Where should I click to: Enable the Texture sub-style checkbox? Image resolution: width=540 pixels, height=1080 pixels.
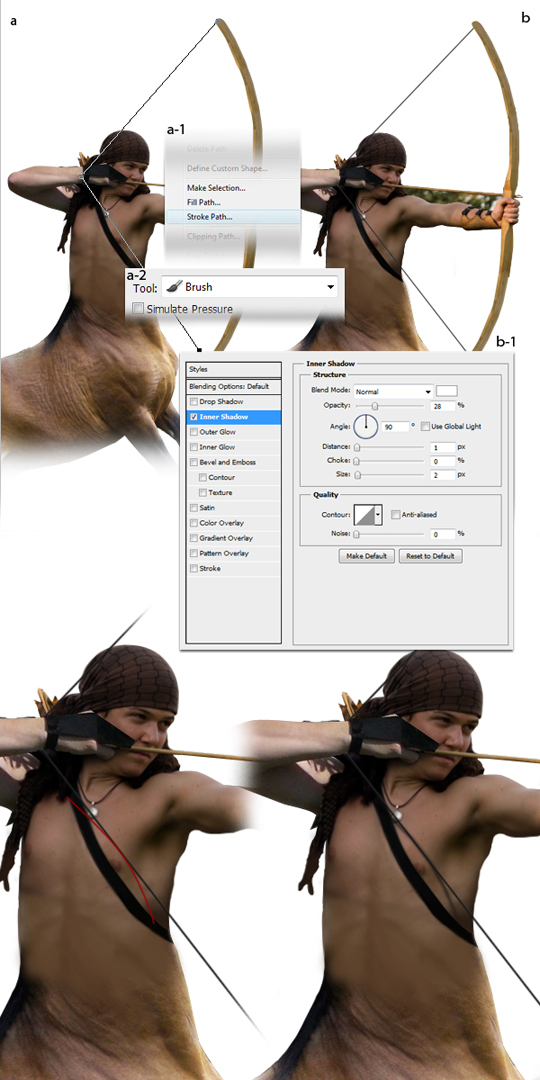[202, 492]
